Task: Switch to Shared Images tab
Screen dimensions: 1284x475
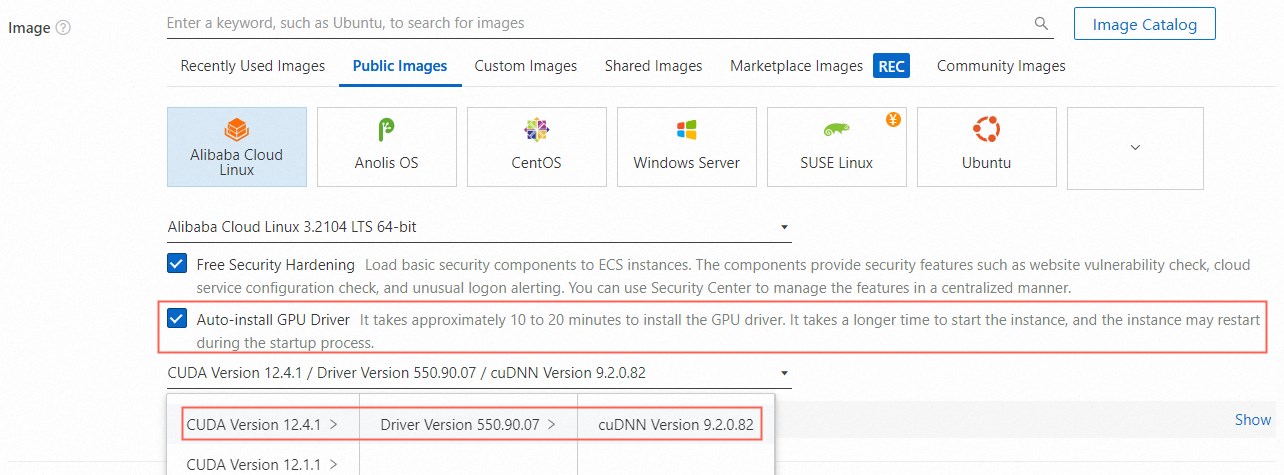Action: pyautogui.click(x=654, y=66)
